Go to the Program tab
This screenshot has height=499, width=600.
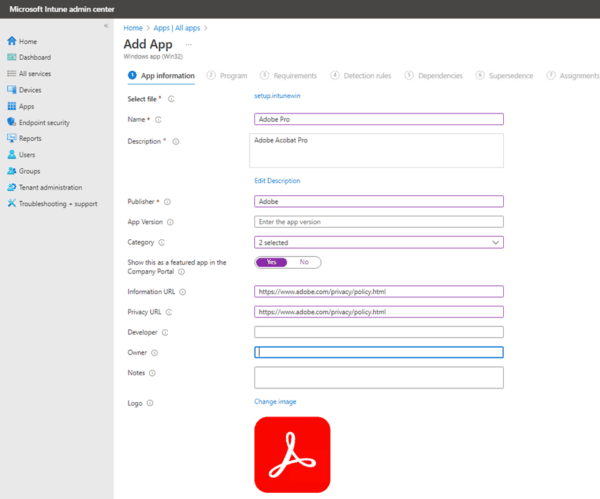click(x=227, y=76)
